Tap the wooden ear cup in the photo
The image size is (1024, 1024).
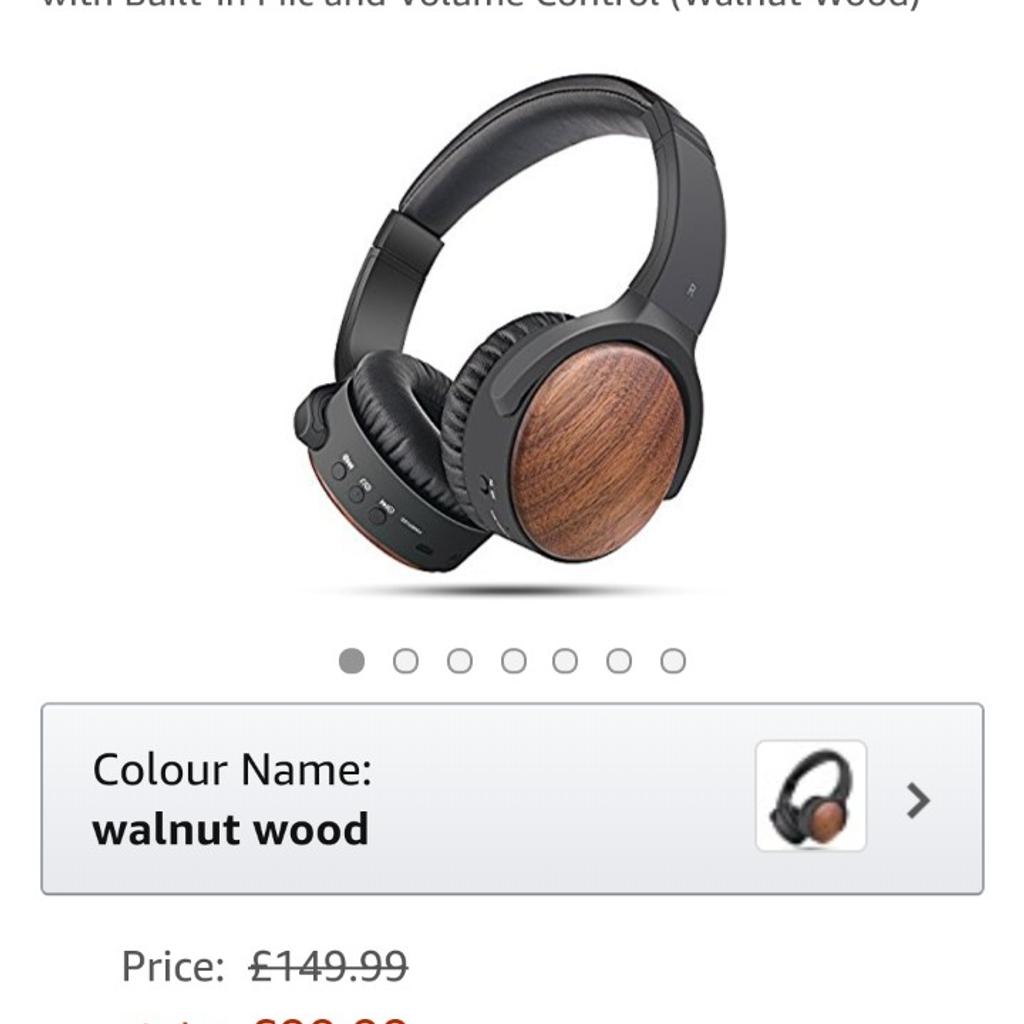click(598, 452)
